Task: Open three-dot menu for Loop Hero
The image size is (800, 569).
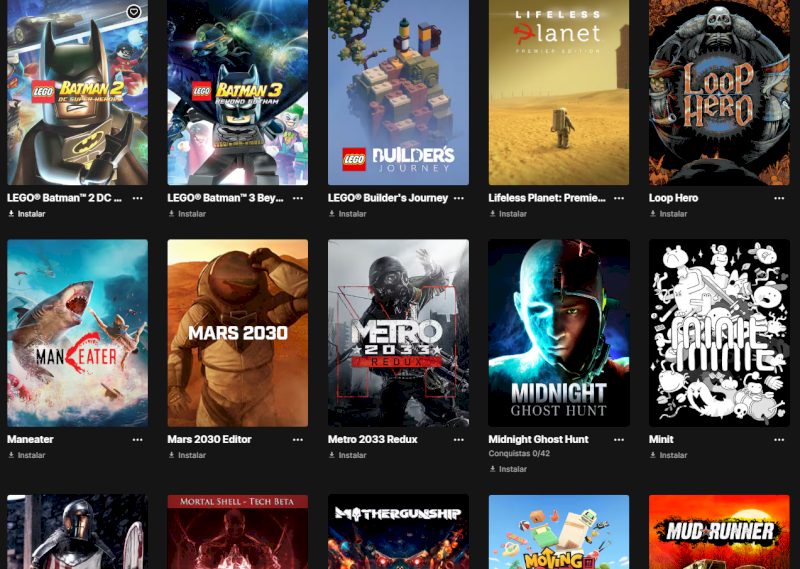Action: (x=779, y=198)
